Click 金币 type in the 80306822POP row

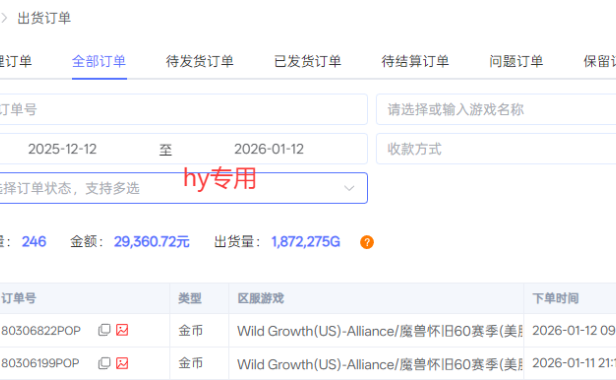click(x=191, y=330)
